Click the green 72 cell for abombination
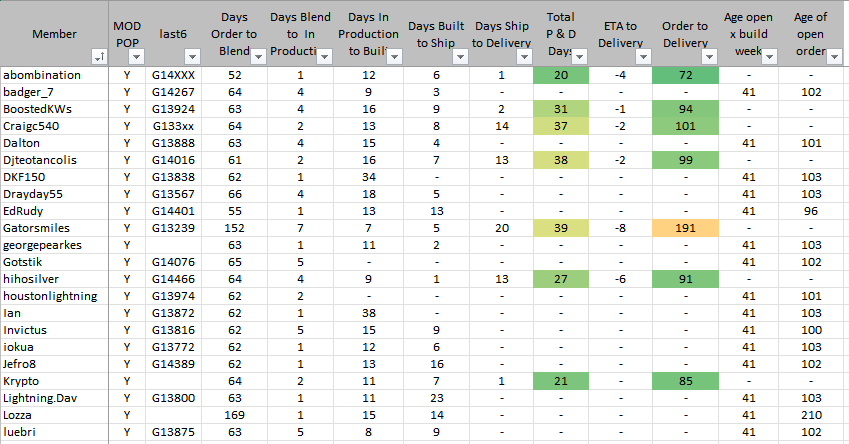The width and height of the screenshot is (849, 444). (x=685, y=76)
